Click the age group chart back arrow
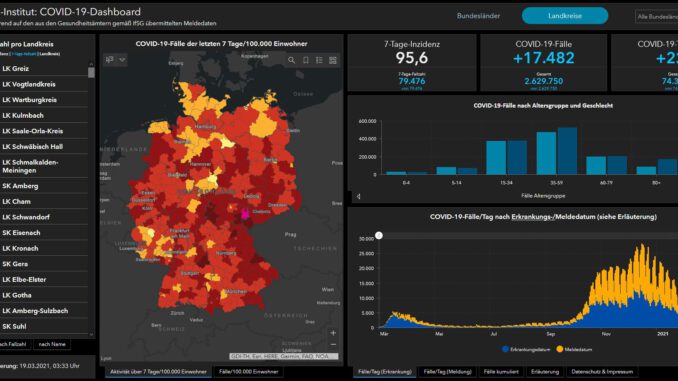The width and height of the screenshot is (678, 381). (358, 196)
